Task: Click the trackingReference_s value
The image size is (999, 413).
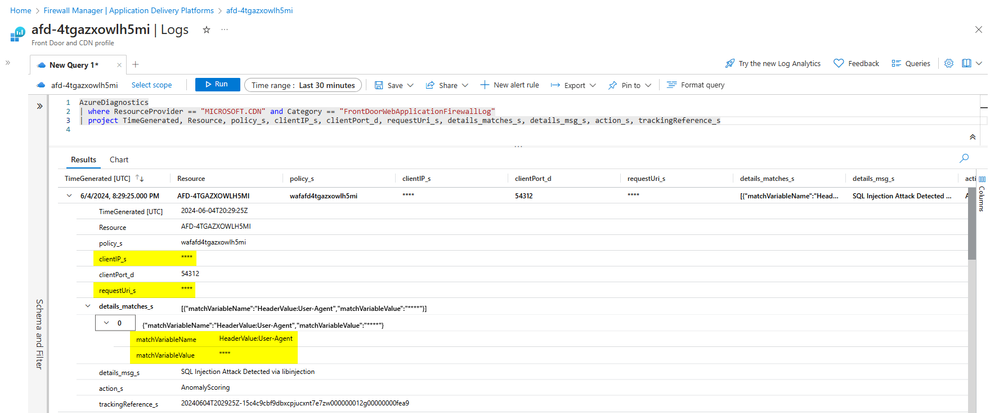Action: click(295, 403)
